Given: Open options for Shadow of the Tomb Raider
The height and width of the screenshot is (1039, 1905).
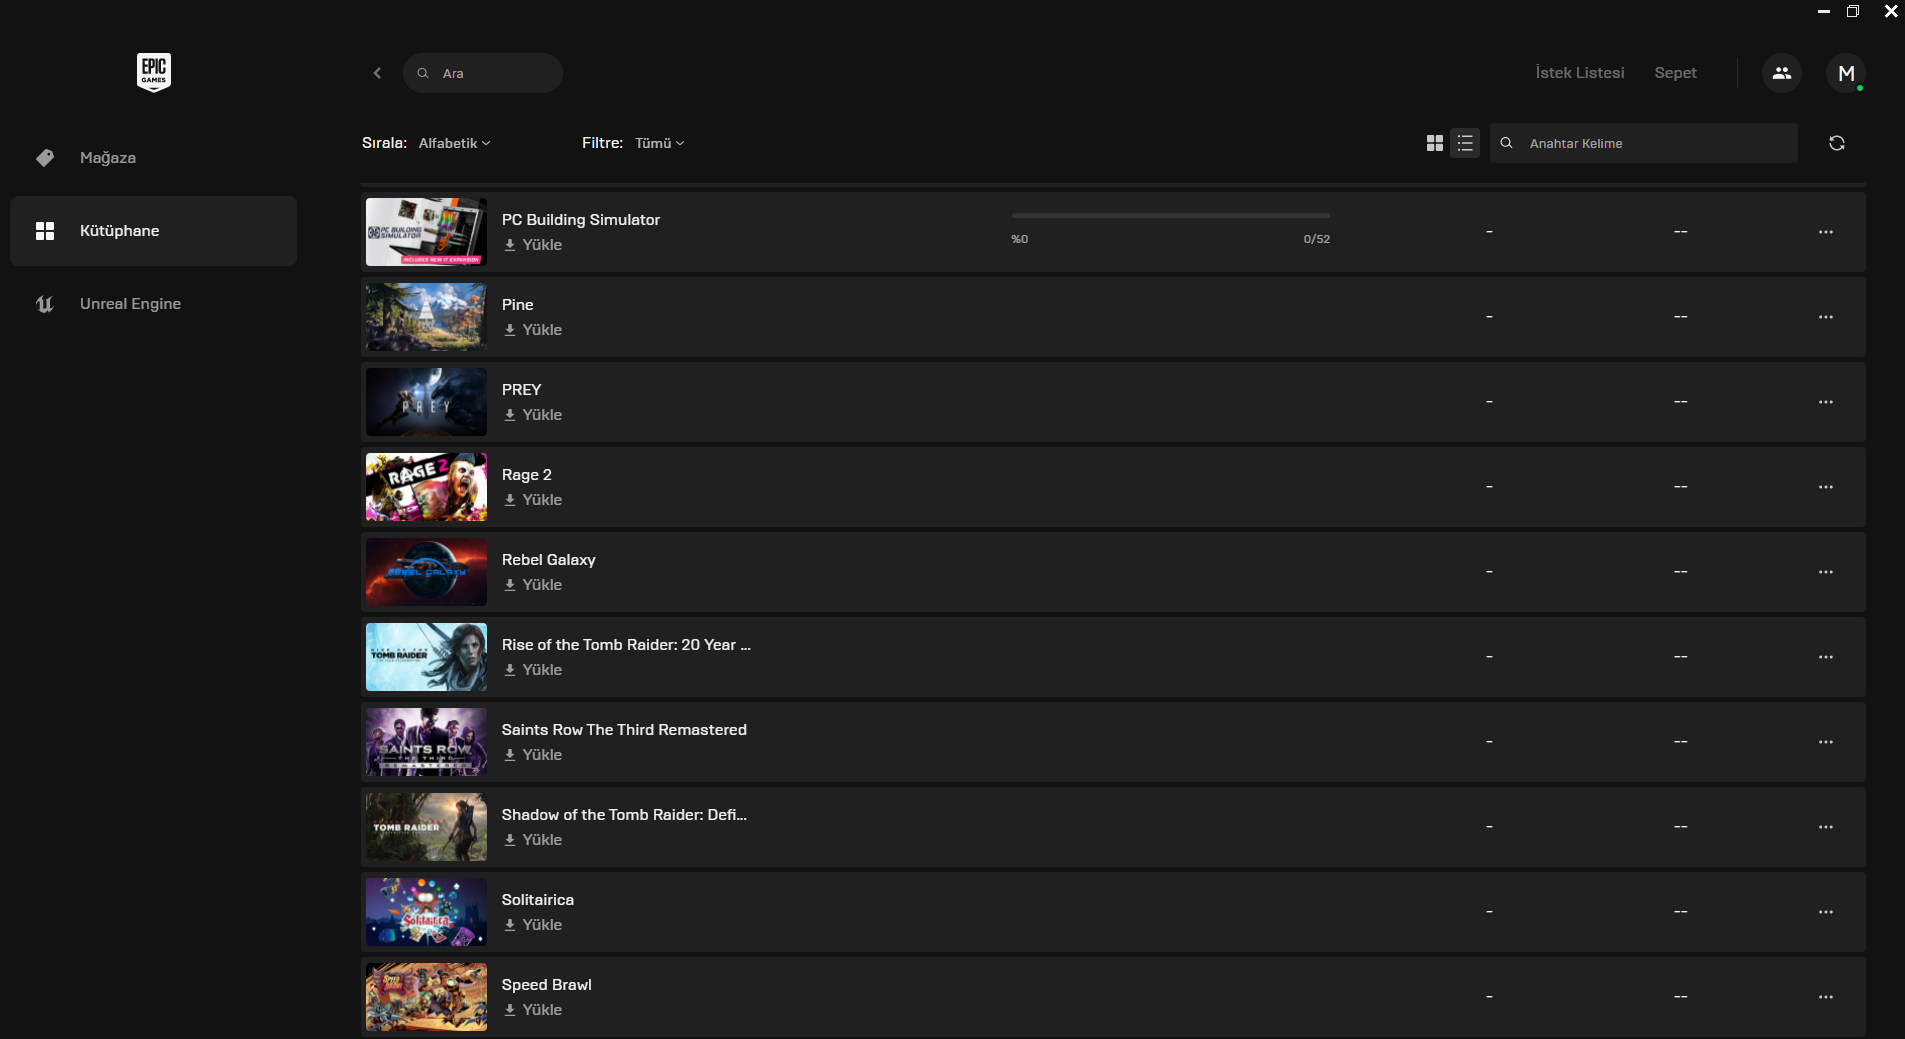Looking at the screenshot, I should coord(1826,827).
